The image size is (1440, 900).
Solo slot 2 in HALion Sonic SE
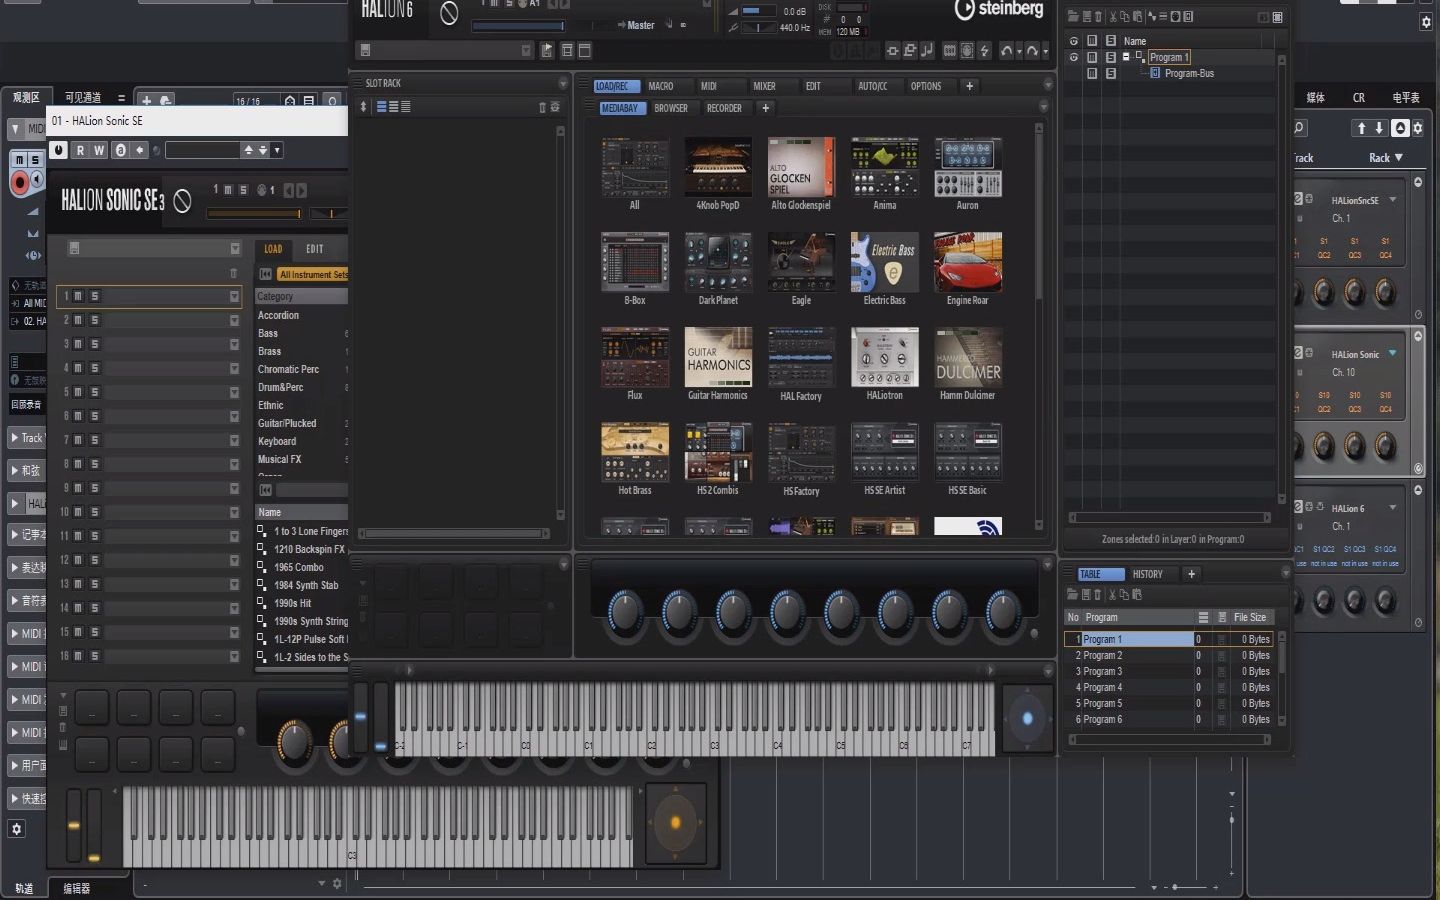click(x=95, y=320)
